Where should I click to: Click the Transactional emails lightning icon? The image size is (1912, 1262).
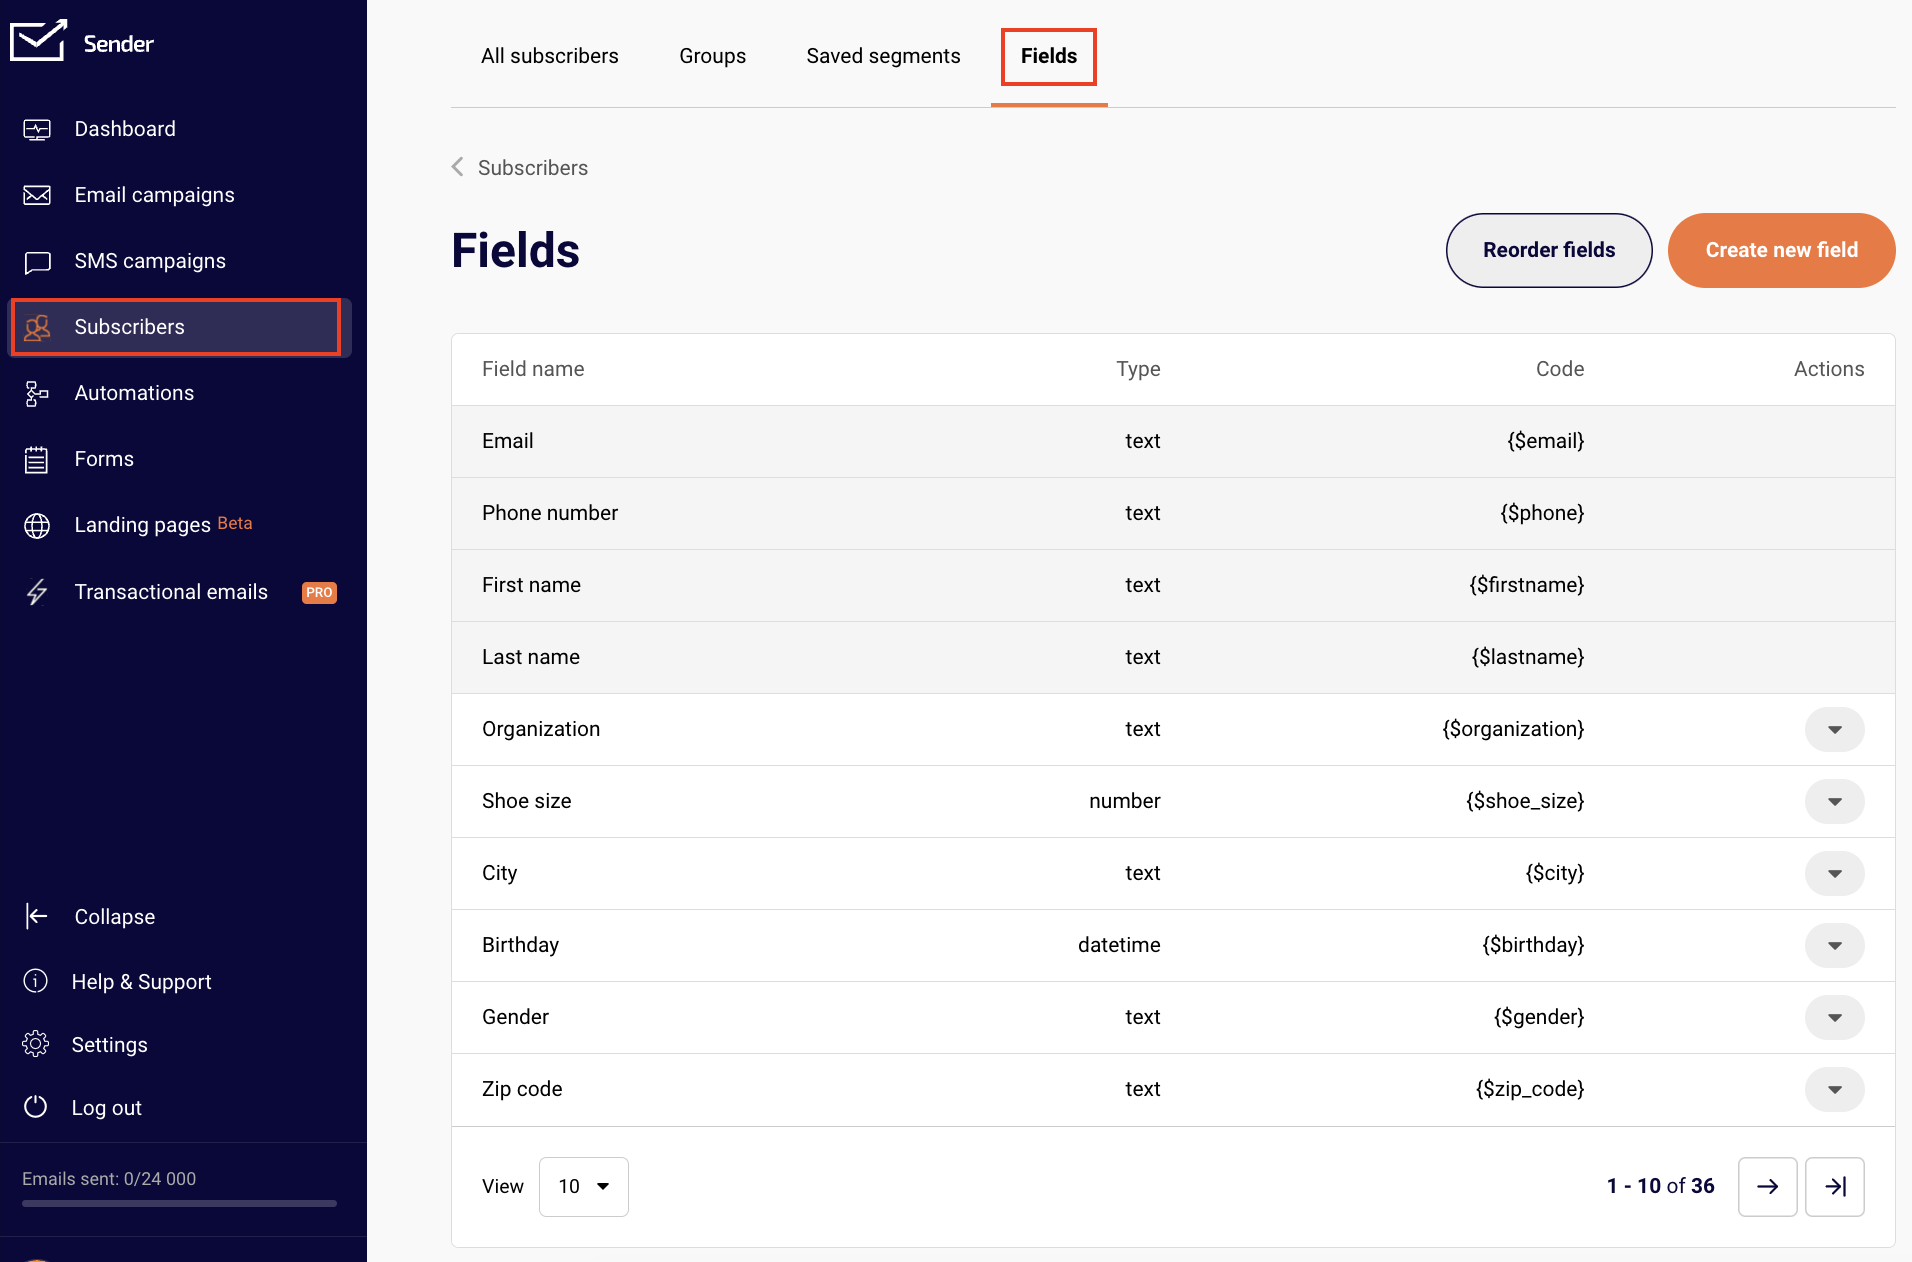(37, 593)
